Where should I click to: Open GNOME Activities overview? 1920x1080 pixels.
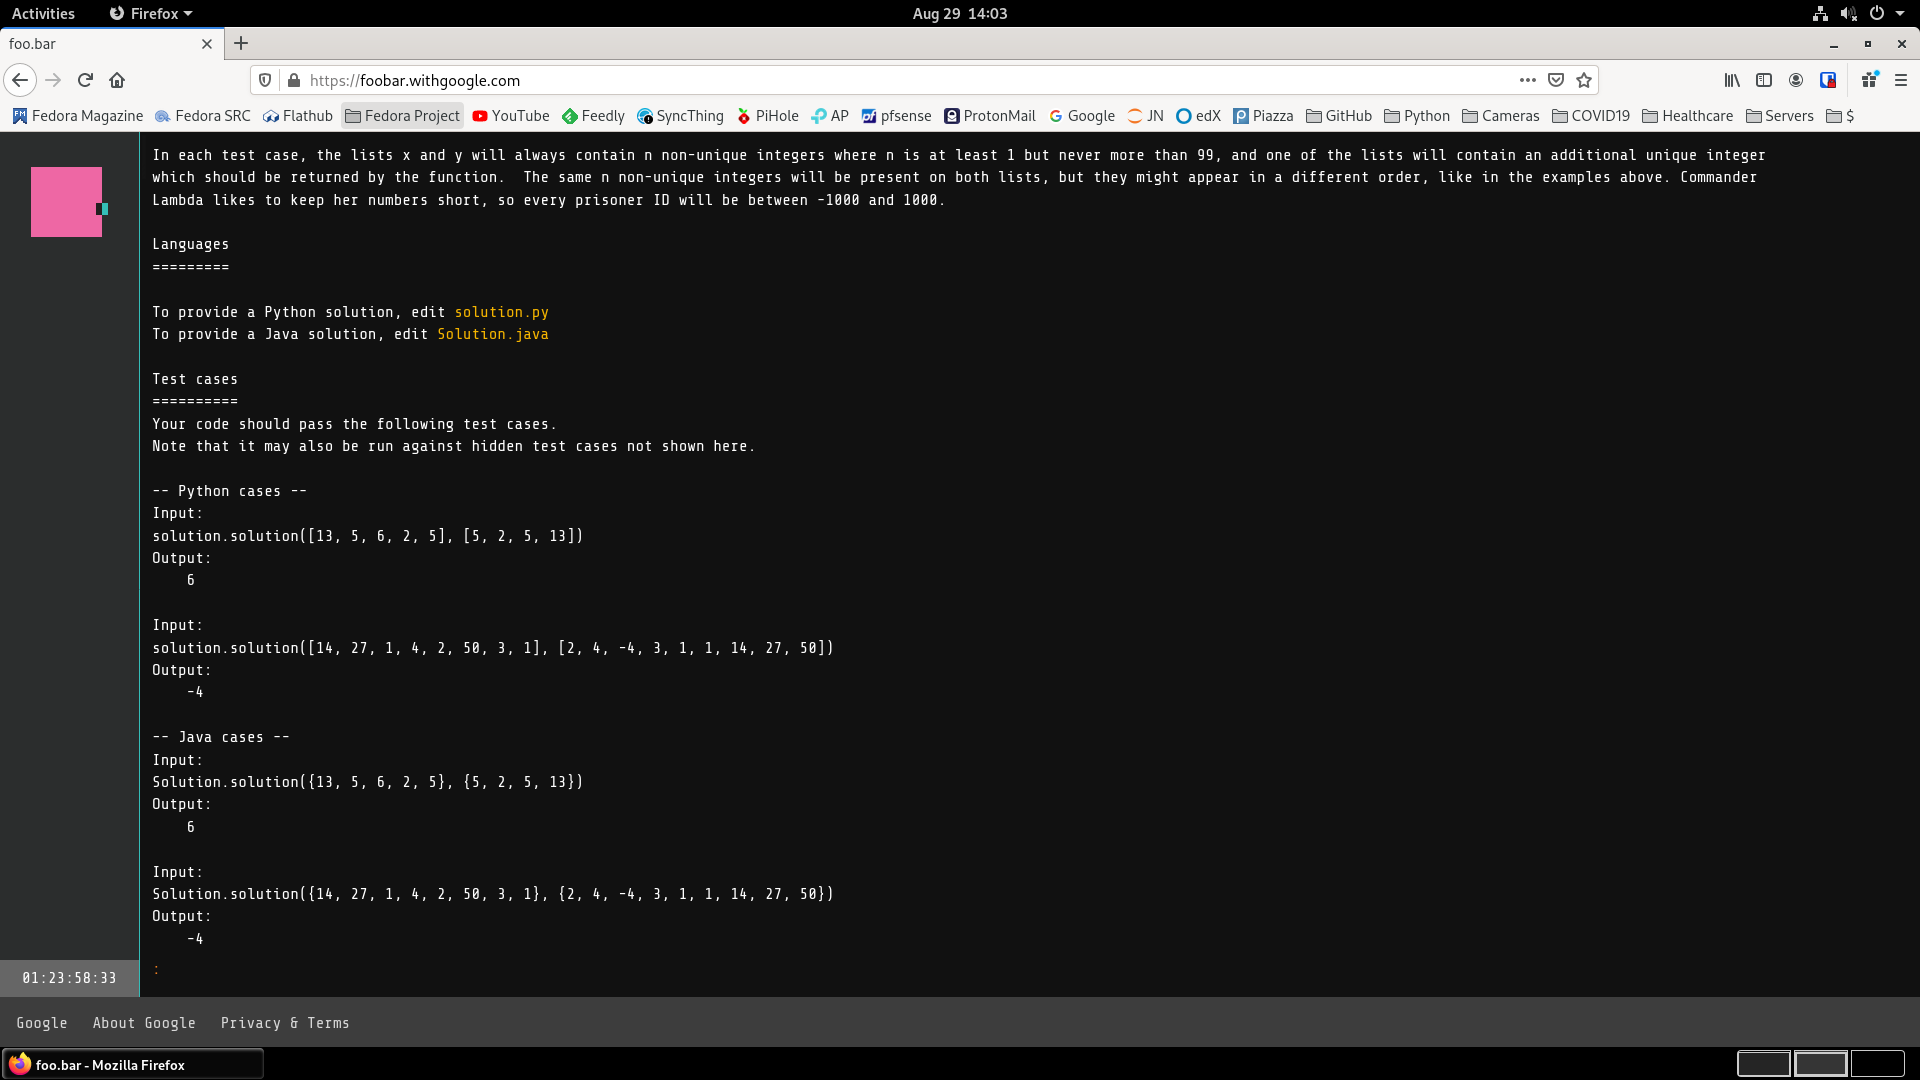43,13
